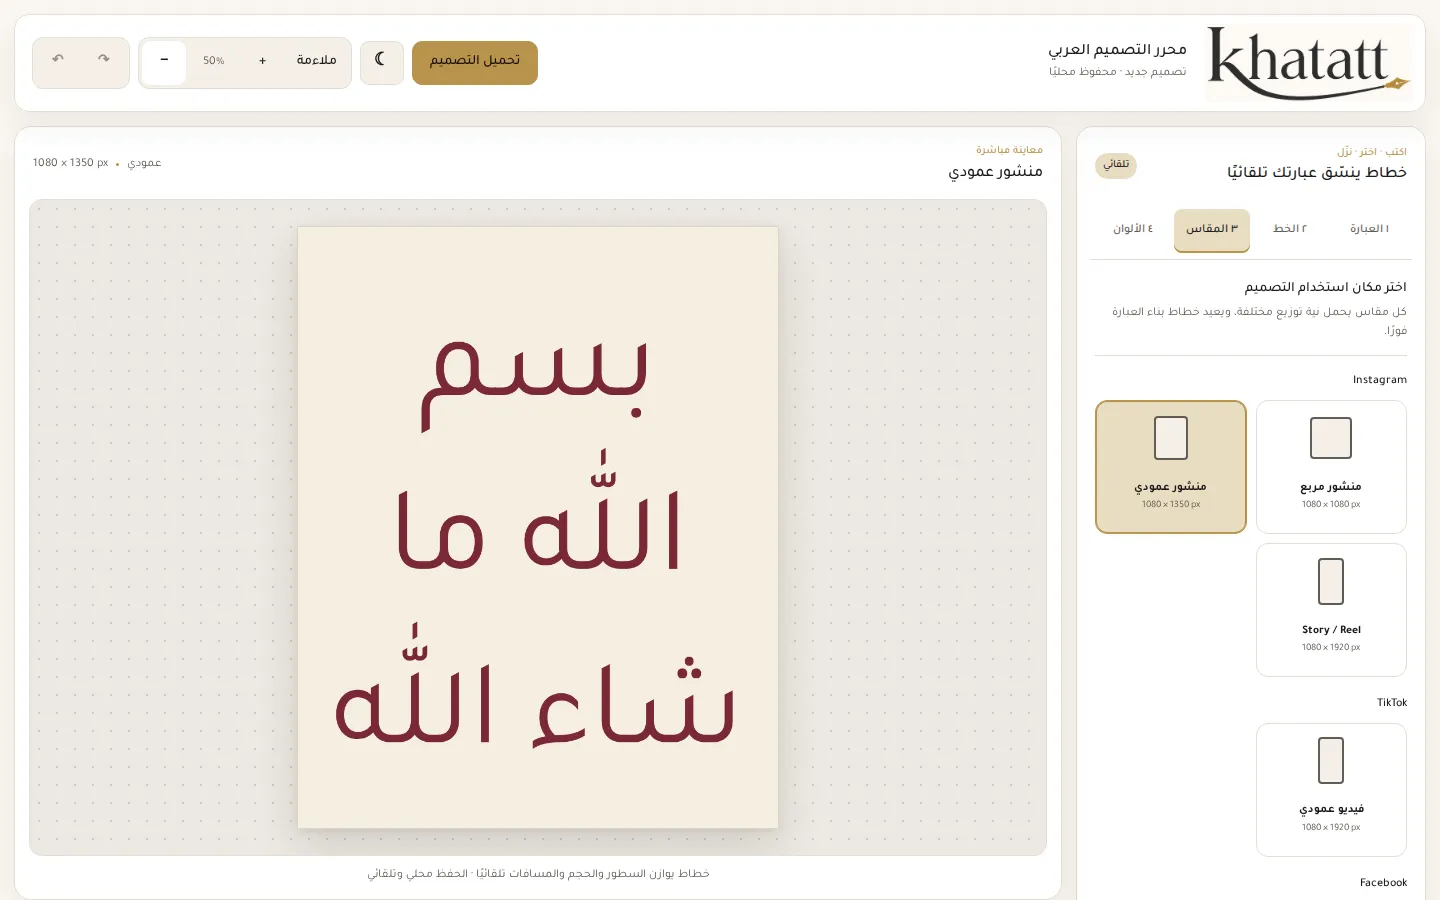
Task: Choose the منشور عمودي size card
Action: tap(1171, 467)
